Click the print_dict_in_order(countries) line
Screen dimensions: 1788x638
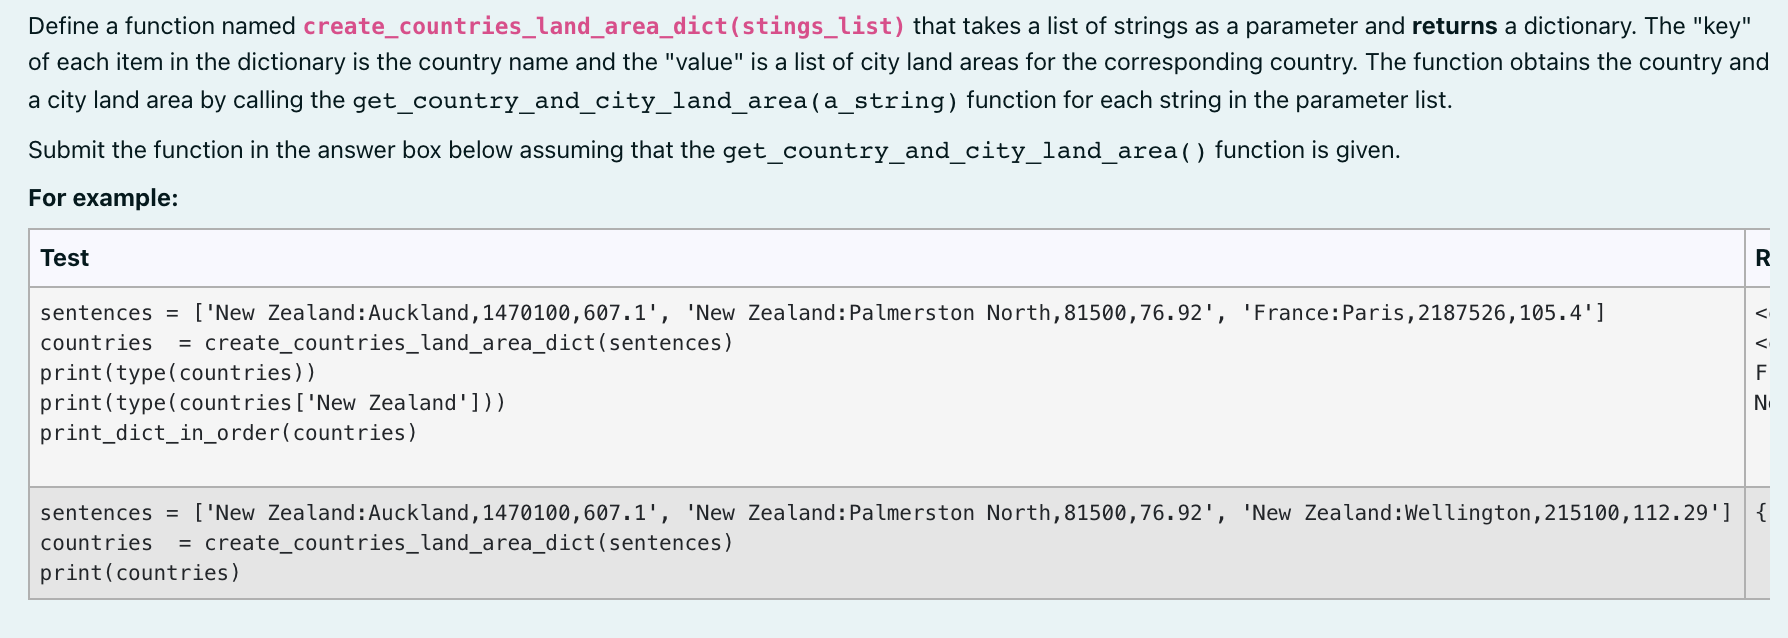click(229, 433)
